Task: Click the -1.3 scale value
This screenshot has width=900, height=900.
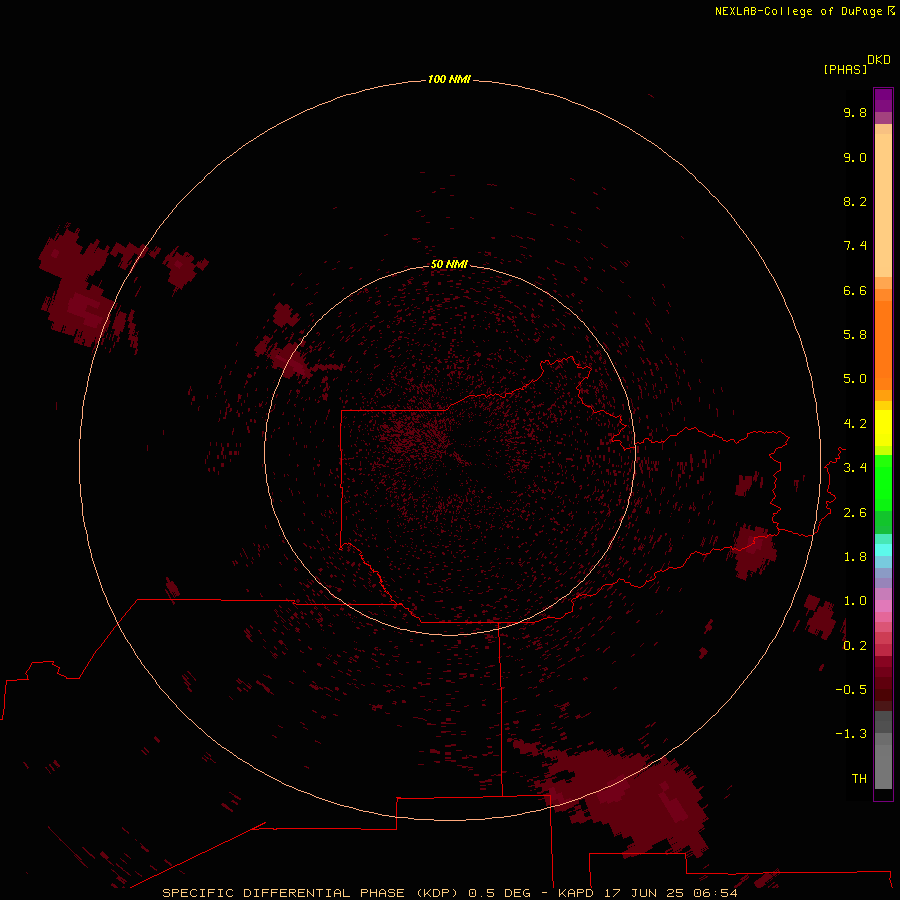Action: 851,734
